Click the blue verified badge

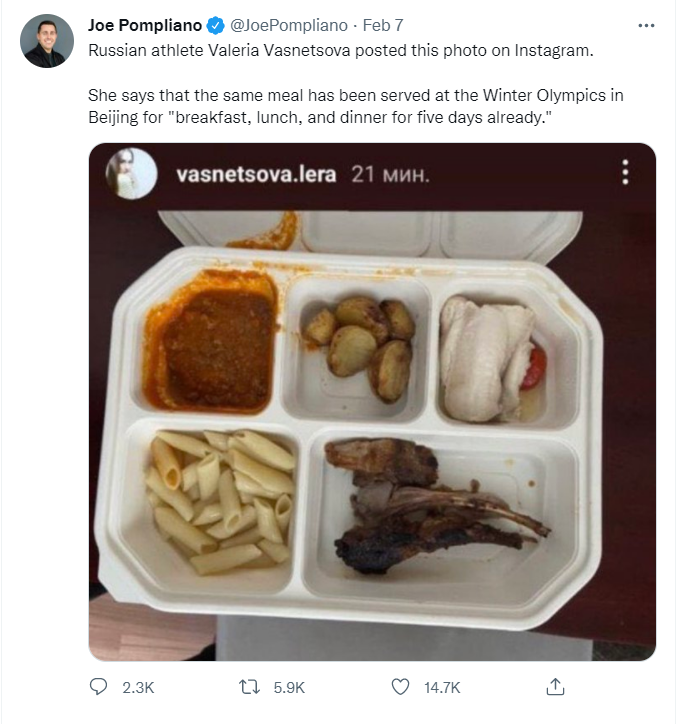click(x=215, y=25)
